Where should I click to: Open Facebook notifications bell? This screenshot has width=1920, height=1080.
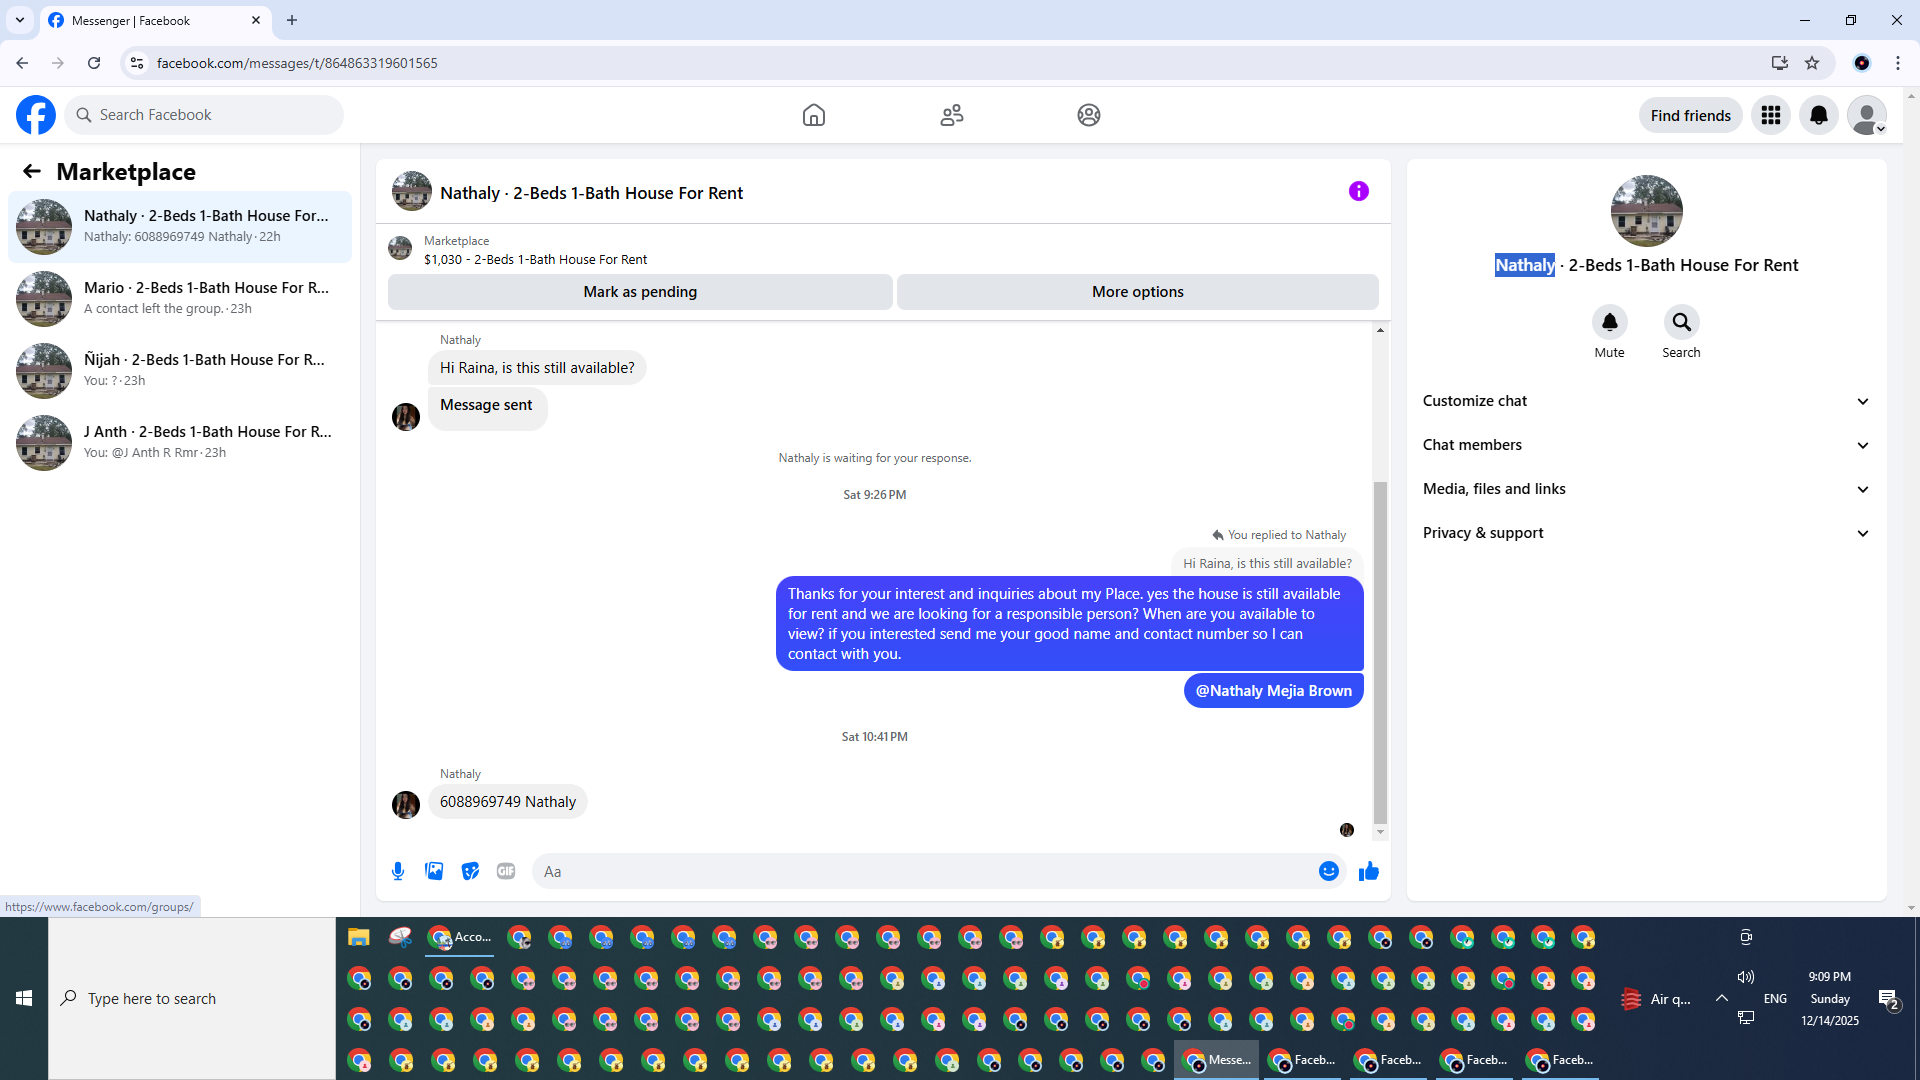(x=1818, y=115)
